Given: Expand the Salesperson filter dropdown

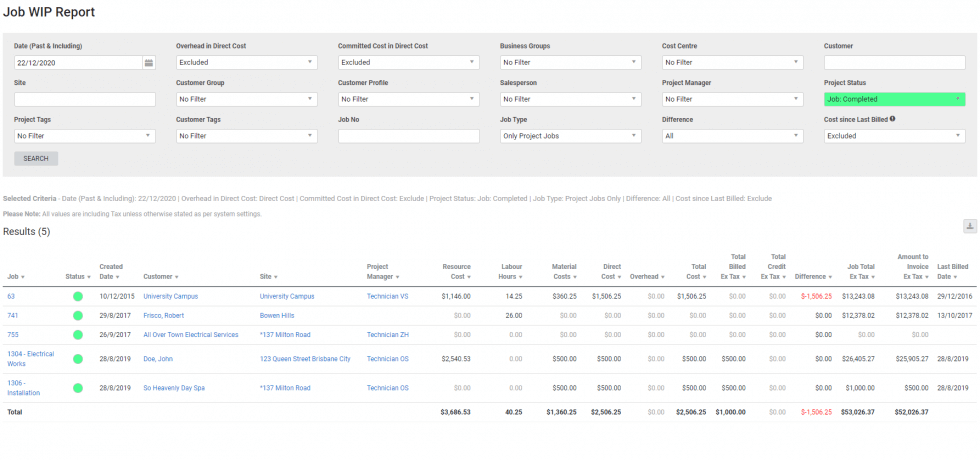Looking at the screenshot, I should (570, 99).
